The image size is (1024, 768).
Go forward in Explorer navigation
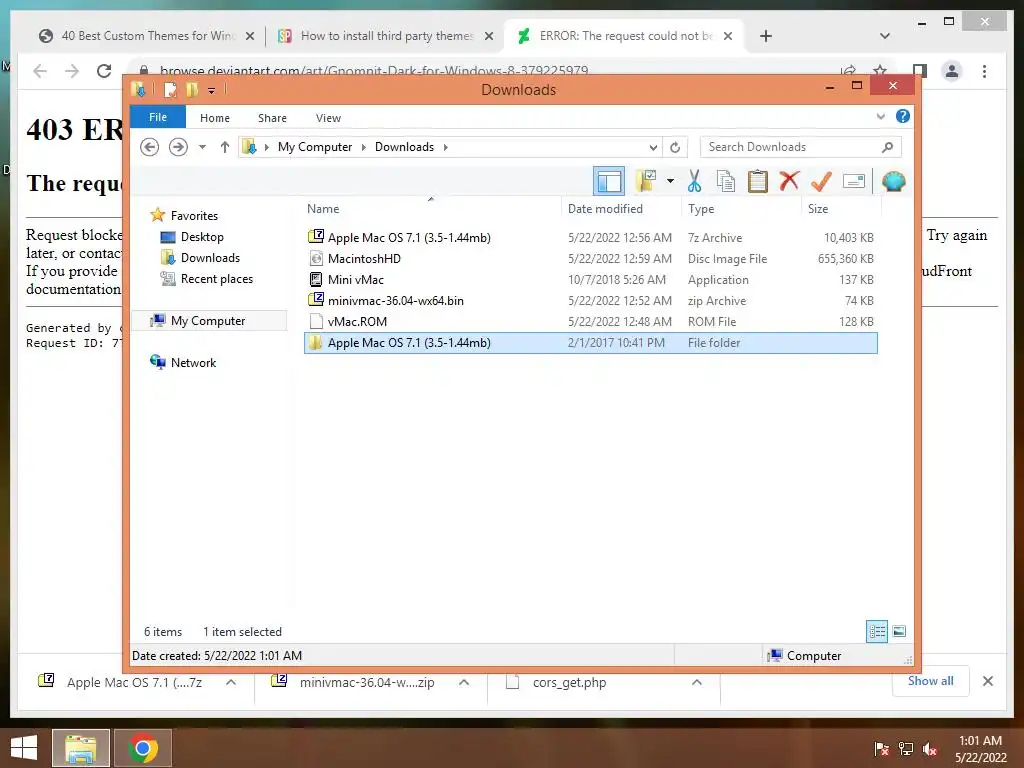pyautogui.click(x=178, y=147)
